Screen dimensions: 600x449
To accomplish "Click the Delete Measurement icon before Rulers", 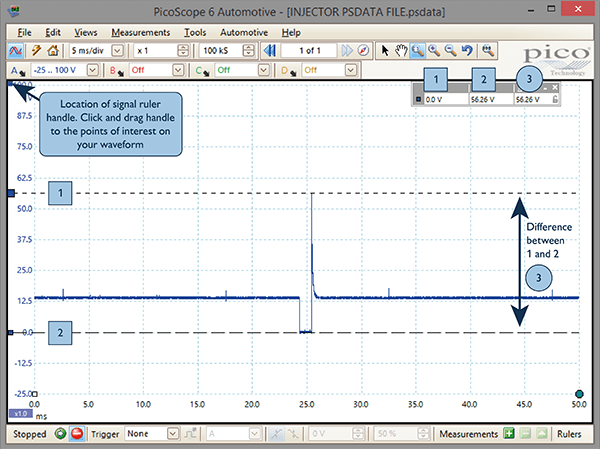I will tap(542, 434).
